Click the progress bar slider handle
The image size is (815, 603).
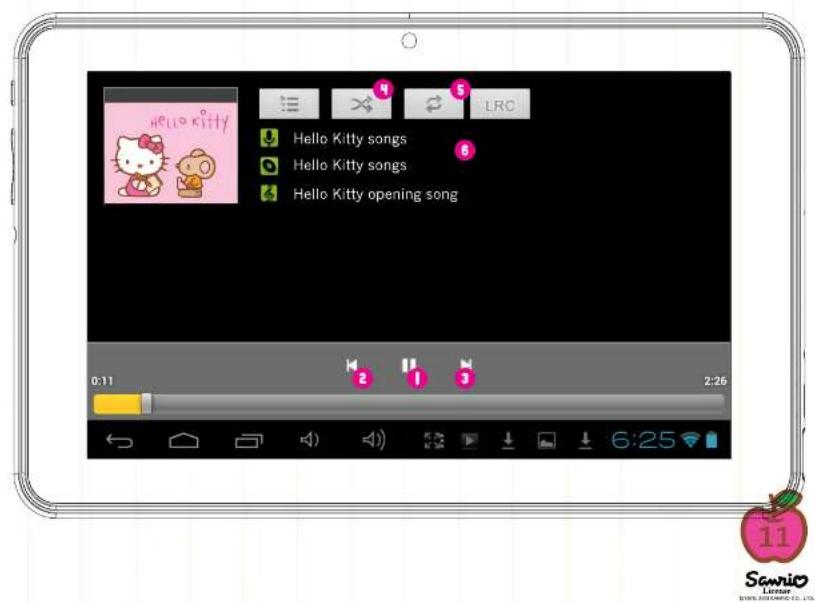(x=147, y=404)
